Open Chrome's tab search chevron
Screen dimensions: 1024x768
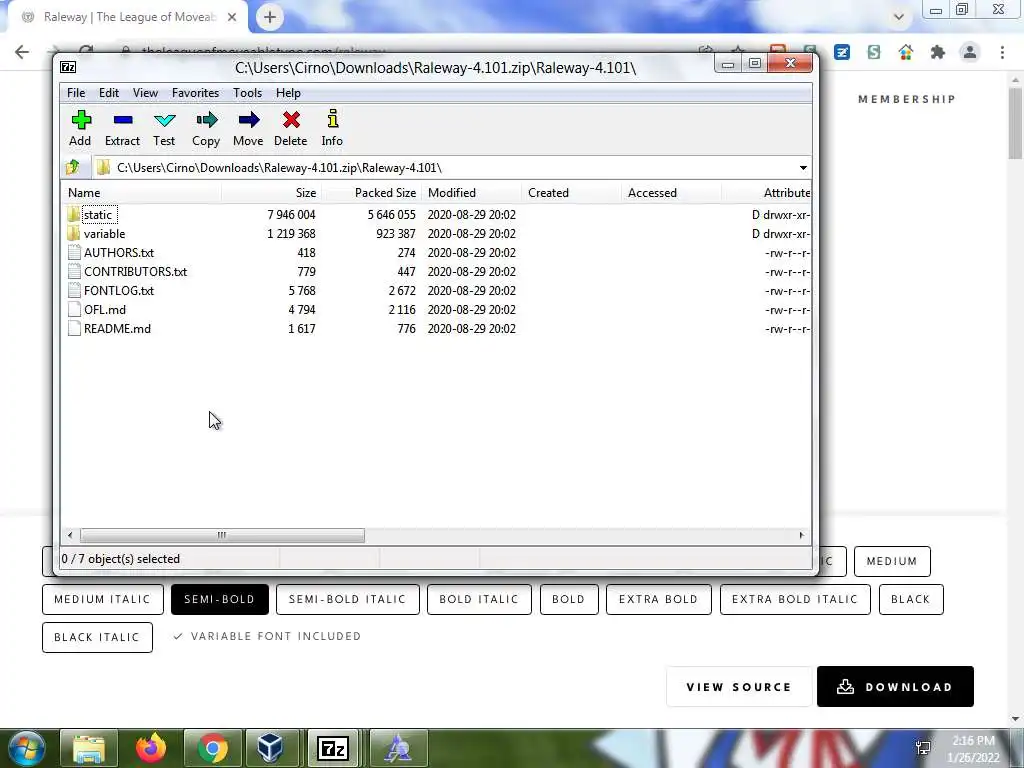[899, 17]
